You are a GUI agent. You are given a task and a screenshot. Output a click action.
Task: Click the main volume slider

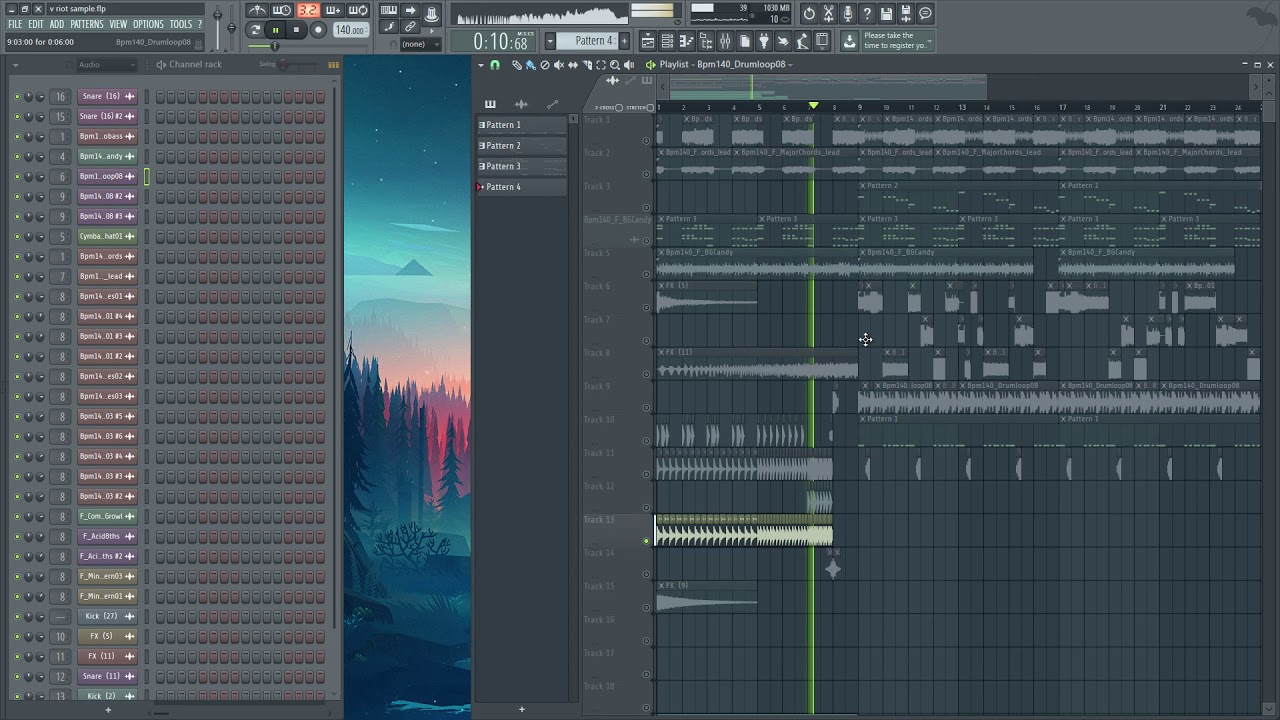219,28
